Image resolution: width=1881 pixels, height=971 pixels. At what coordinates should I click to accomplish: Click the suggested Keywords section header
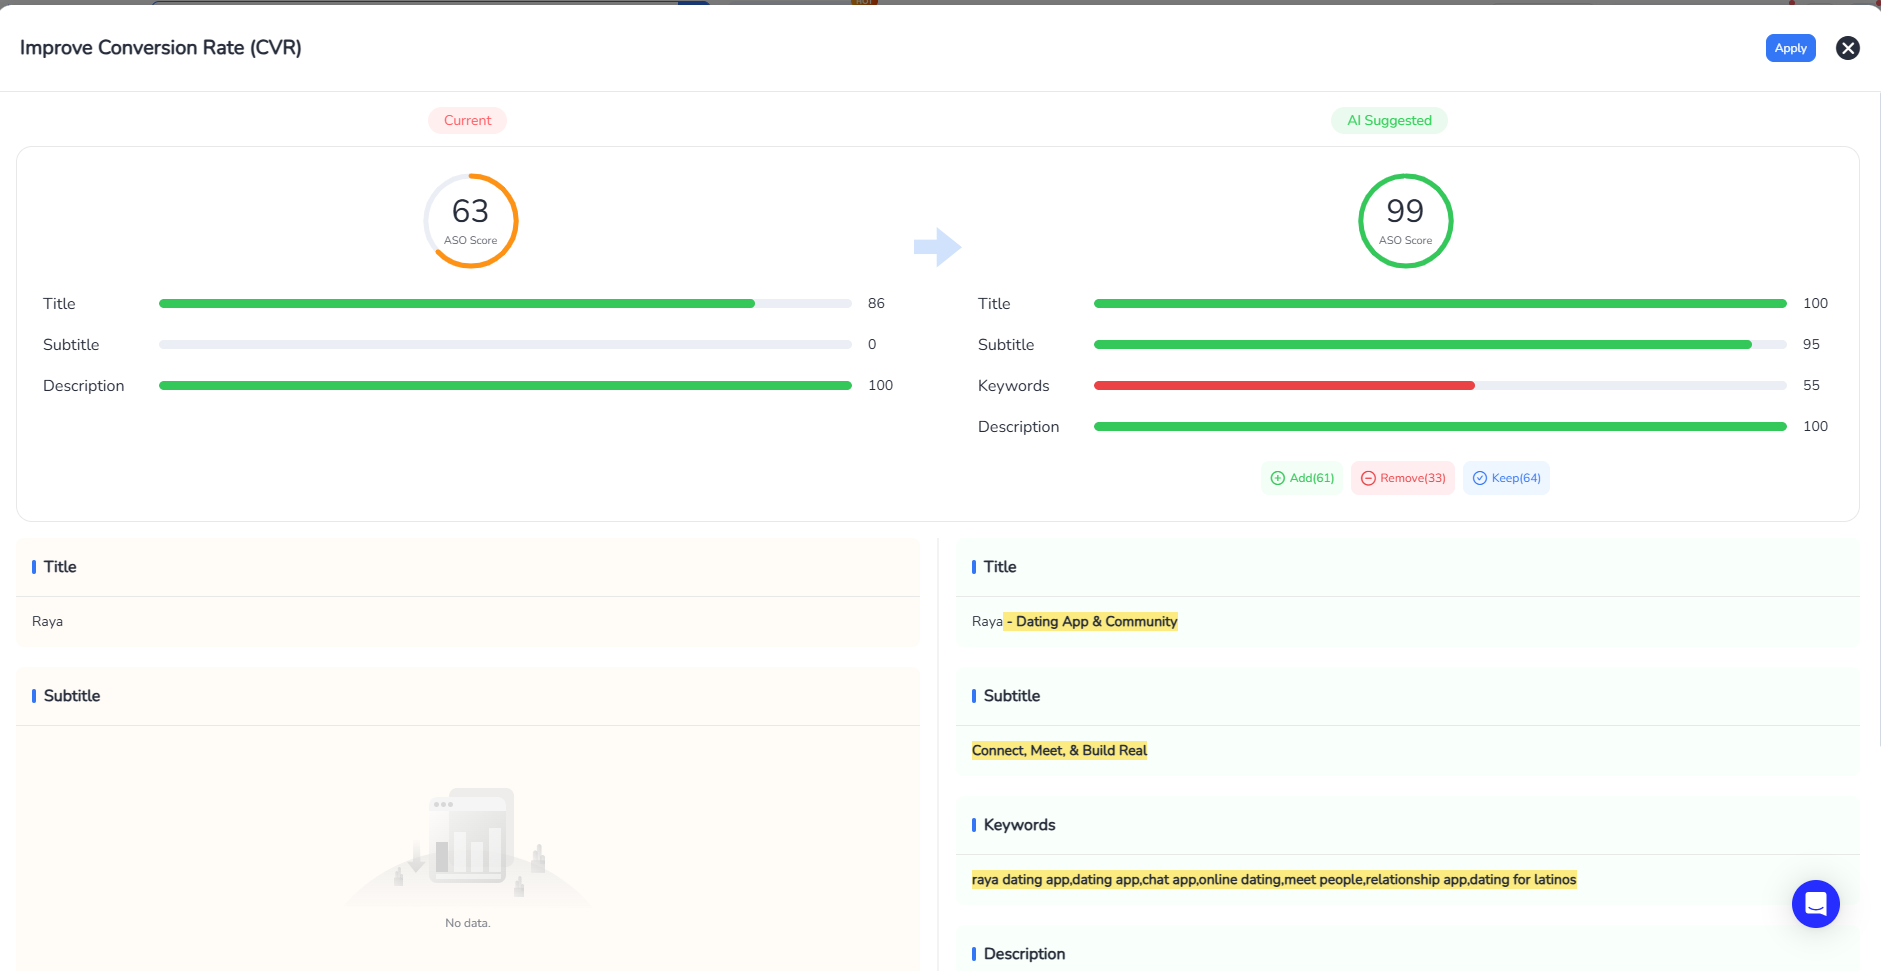pyautogui.click(x=1019, y=824)
